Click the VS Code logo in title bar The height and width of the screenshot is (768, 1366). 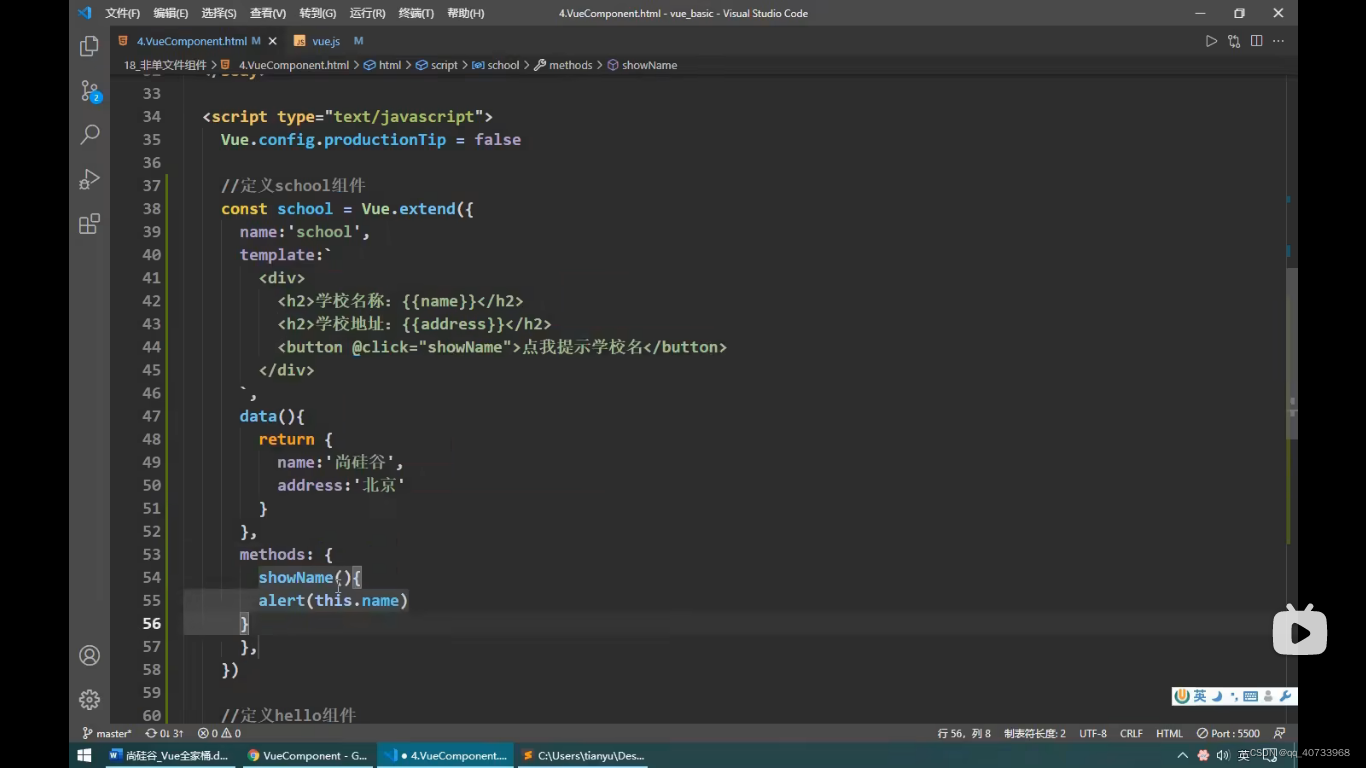pos(84,13)
